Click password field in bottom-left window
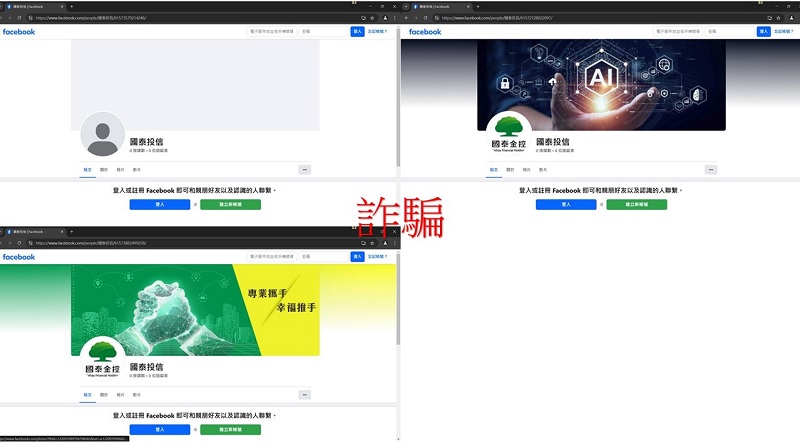800x444 pixels. (x=323, y=256)
